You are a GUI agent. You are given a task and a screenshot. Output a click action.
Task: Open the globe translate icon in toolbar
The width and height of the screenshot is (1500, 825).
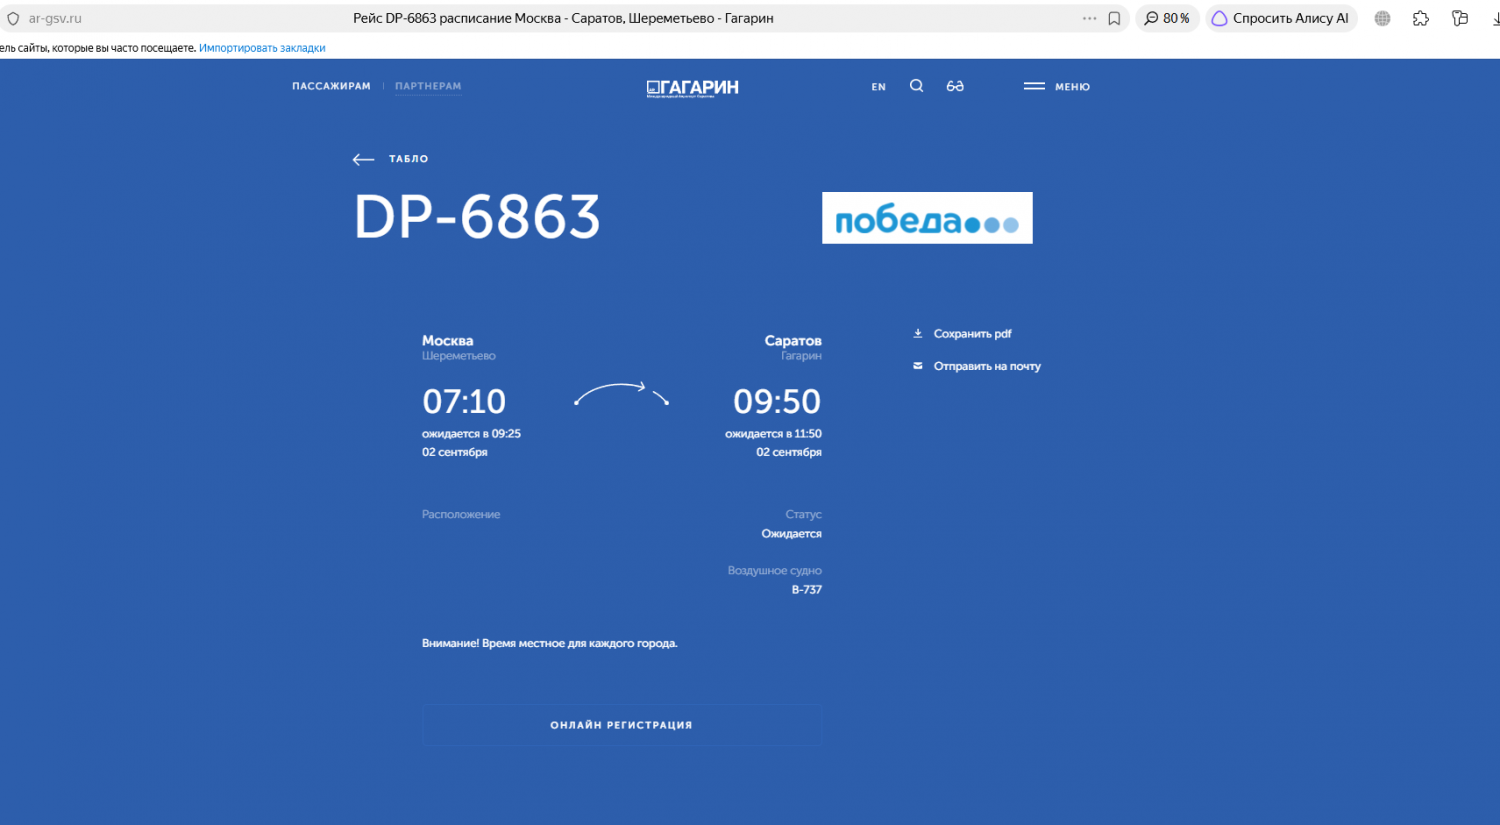(x=1382, y=18)
